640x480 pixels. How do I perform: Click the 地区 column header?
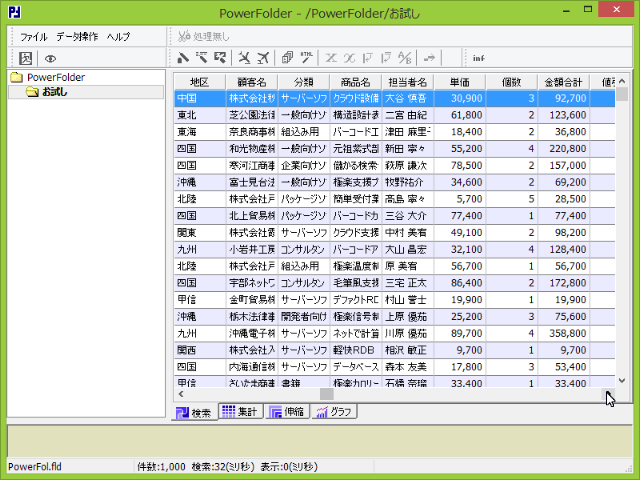point(200,82)
